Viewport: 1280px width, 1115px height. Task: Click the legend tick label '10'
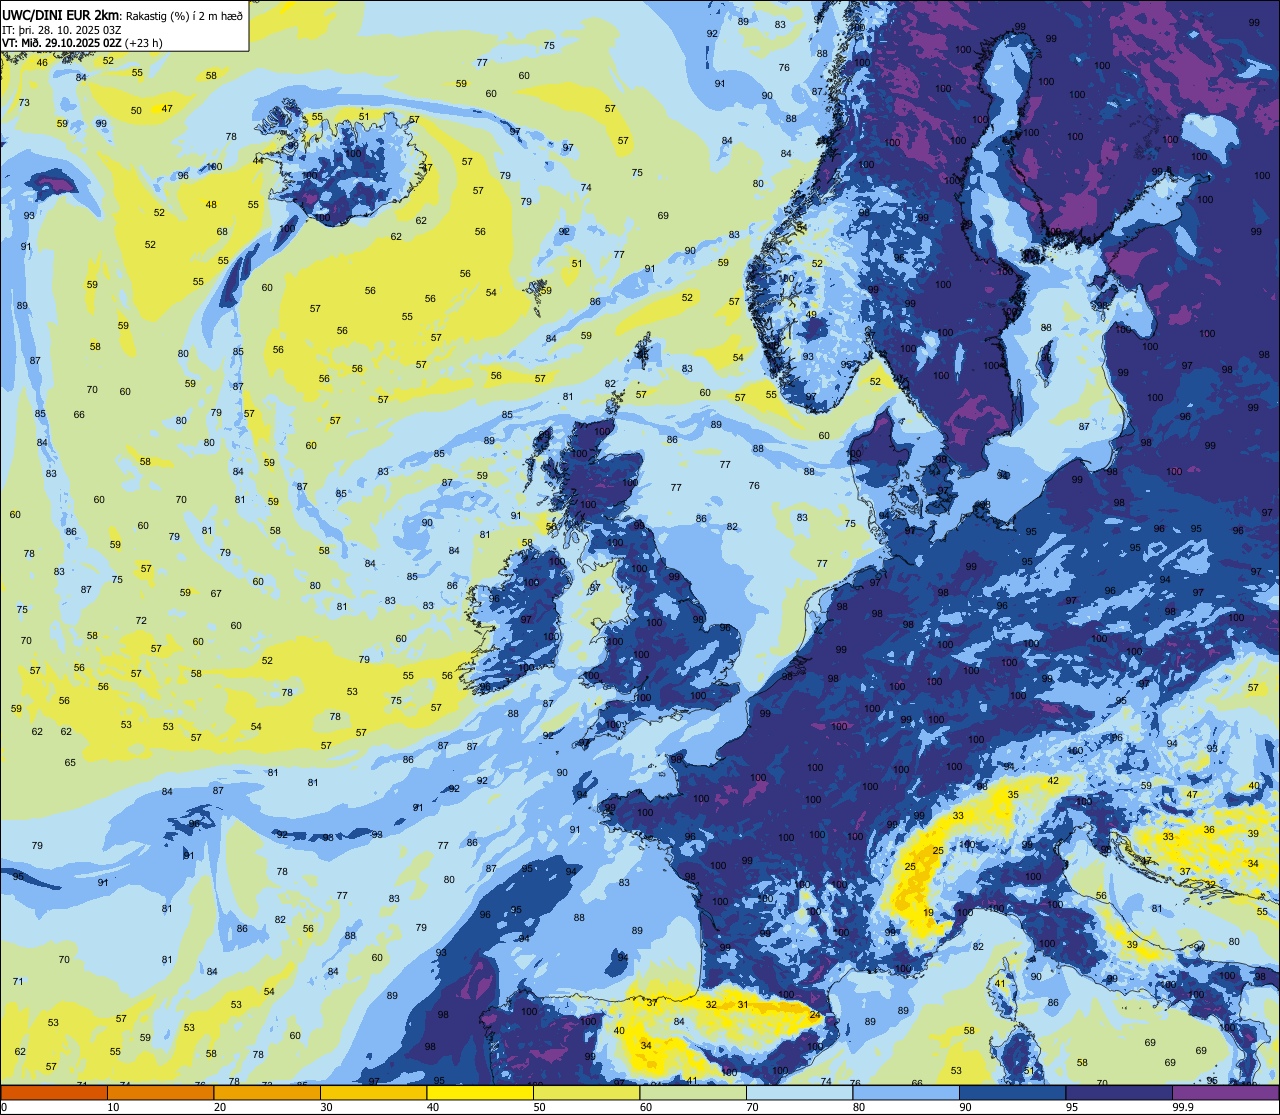[x=113, y=1107]
